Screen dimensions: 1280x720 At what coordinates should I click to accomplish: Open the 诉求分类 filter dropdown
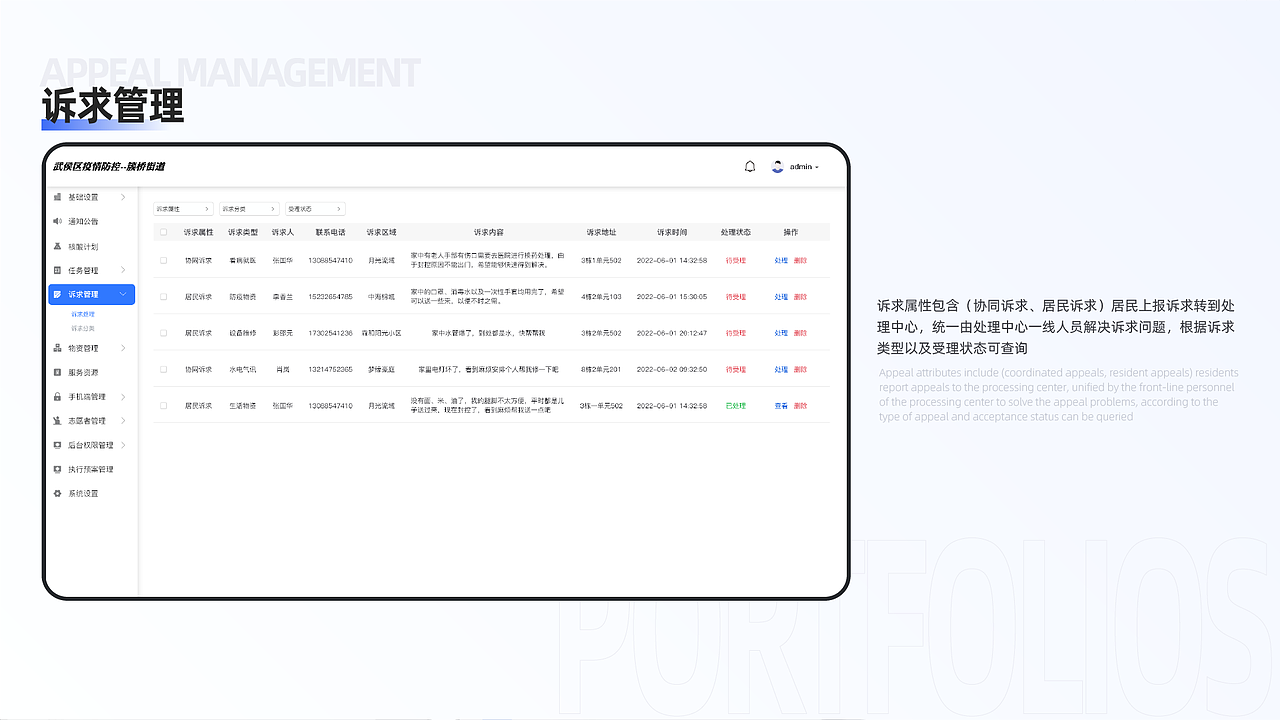coord(249,209)
